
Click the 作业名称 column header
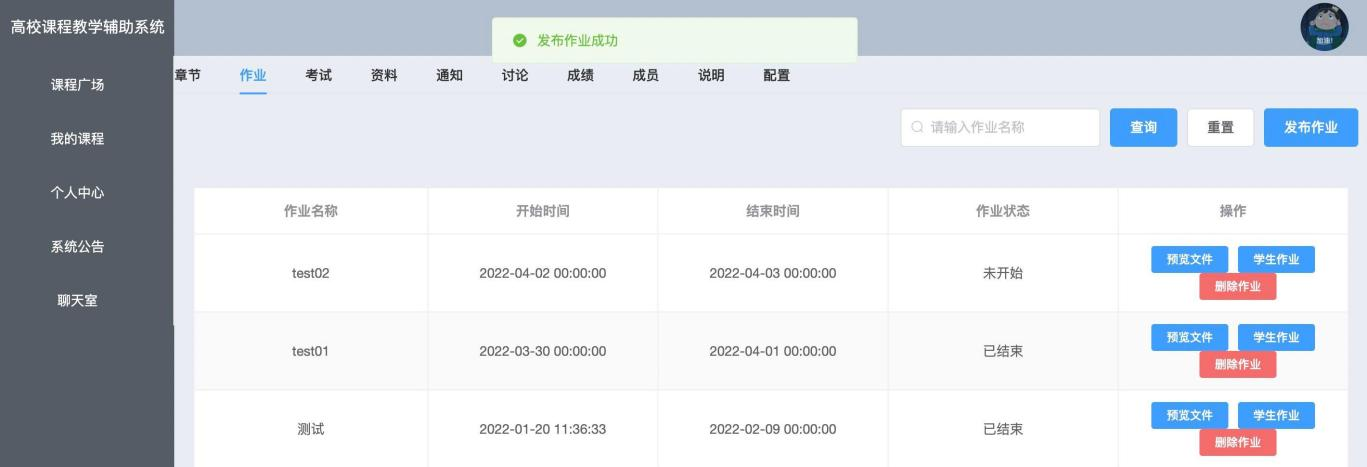[x=311, y=211]
